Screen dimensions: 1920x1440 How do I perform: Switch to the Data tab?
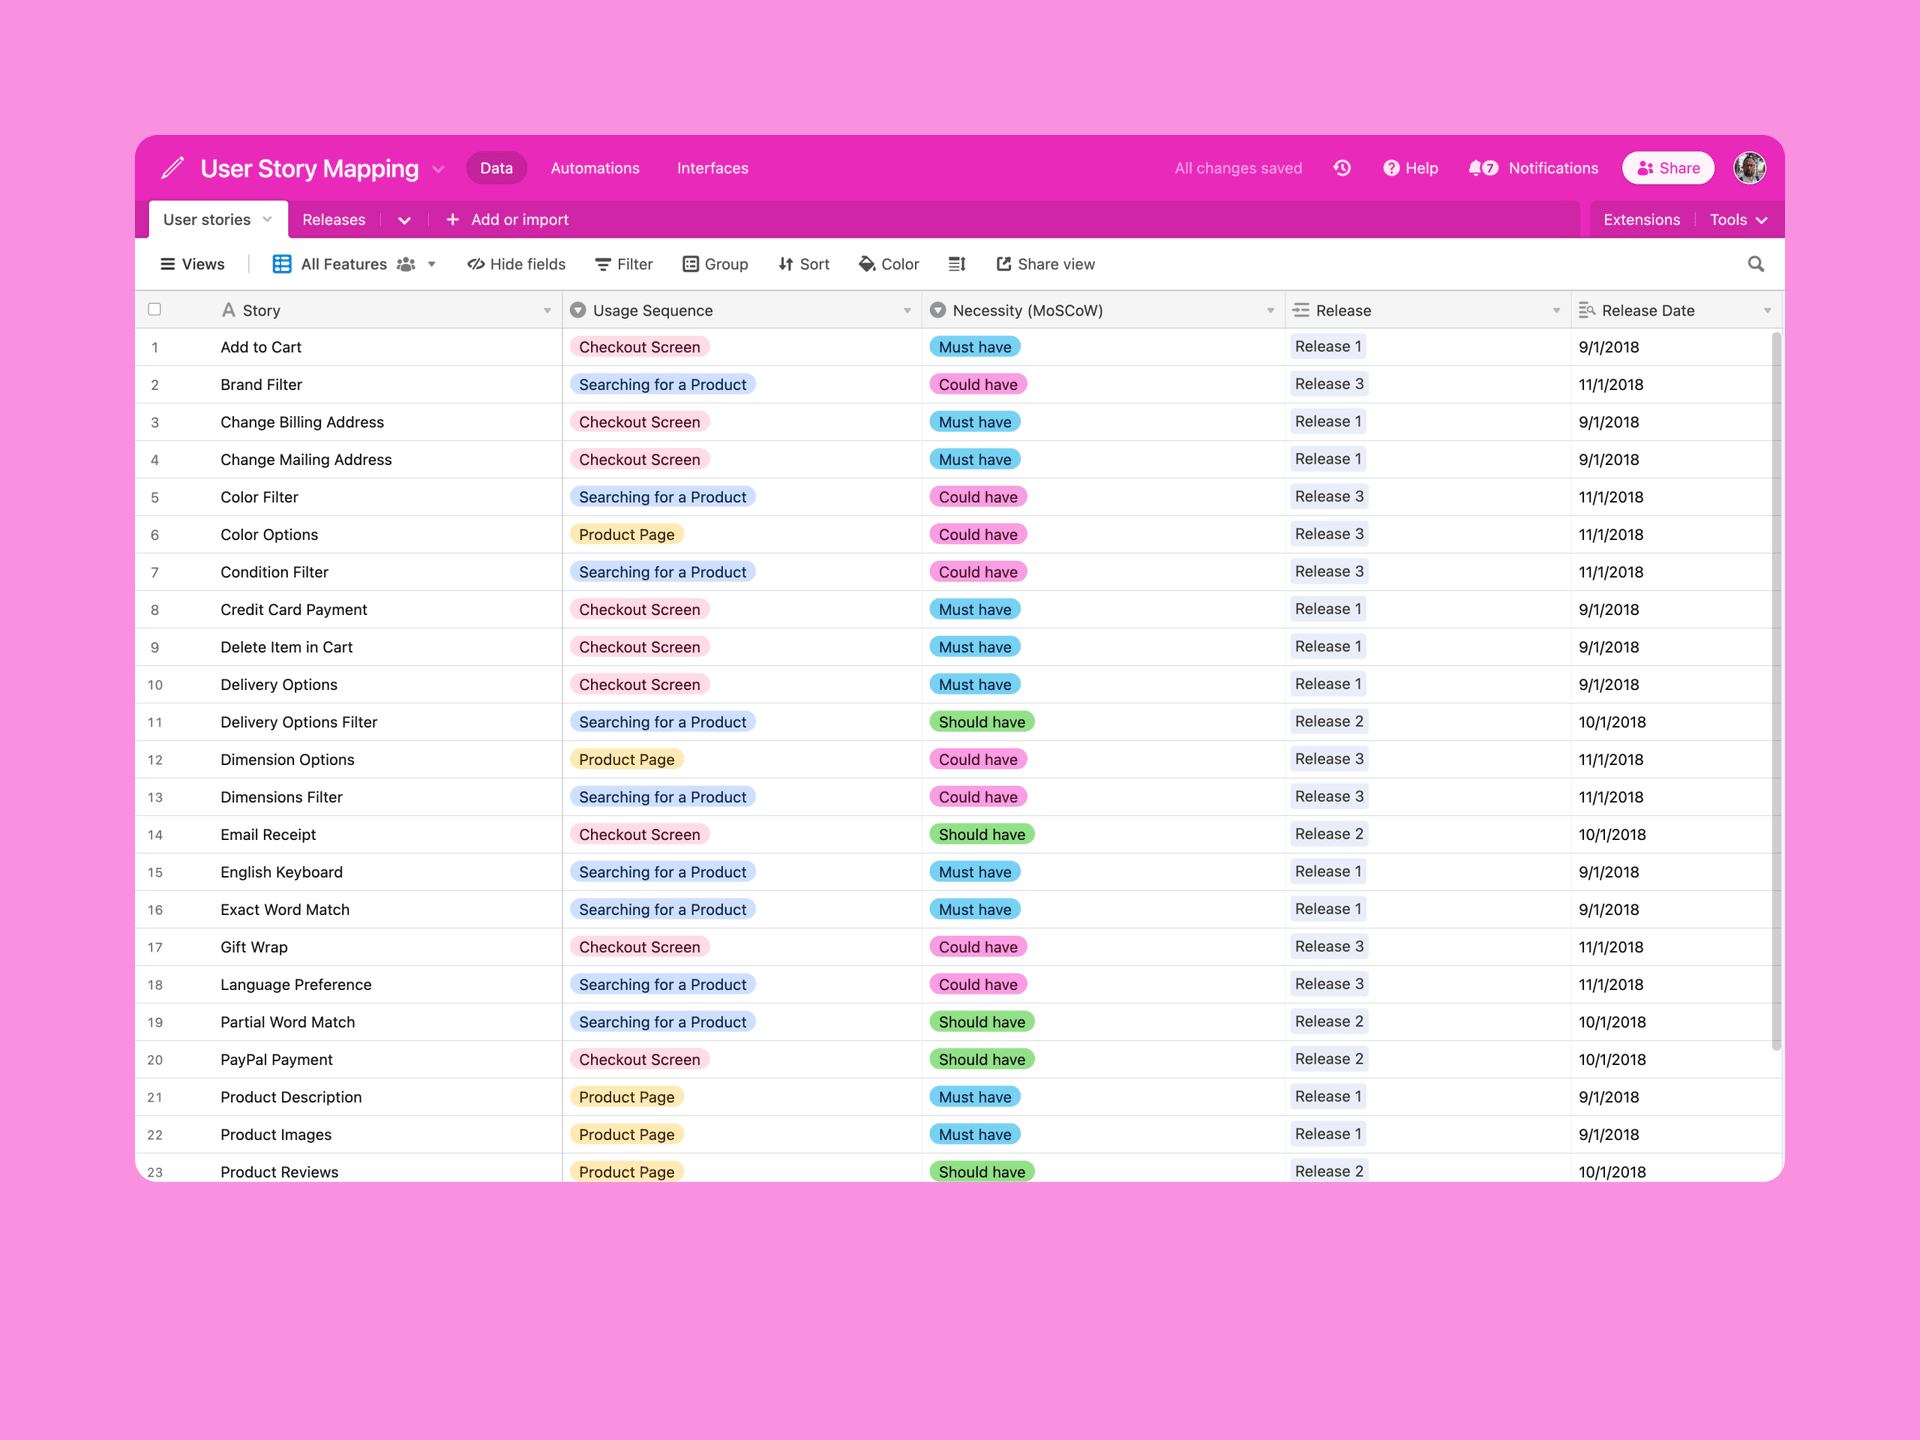496,168
